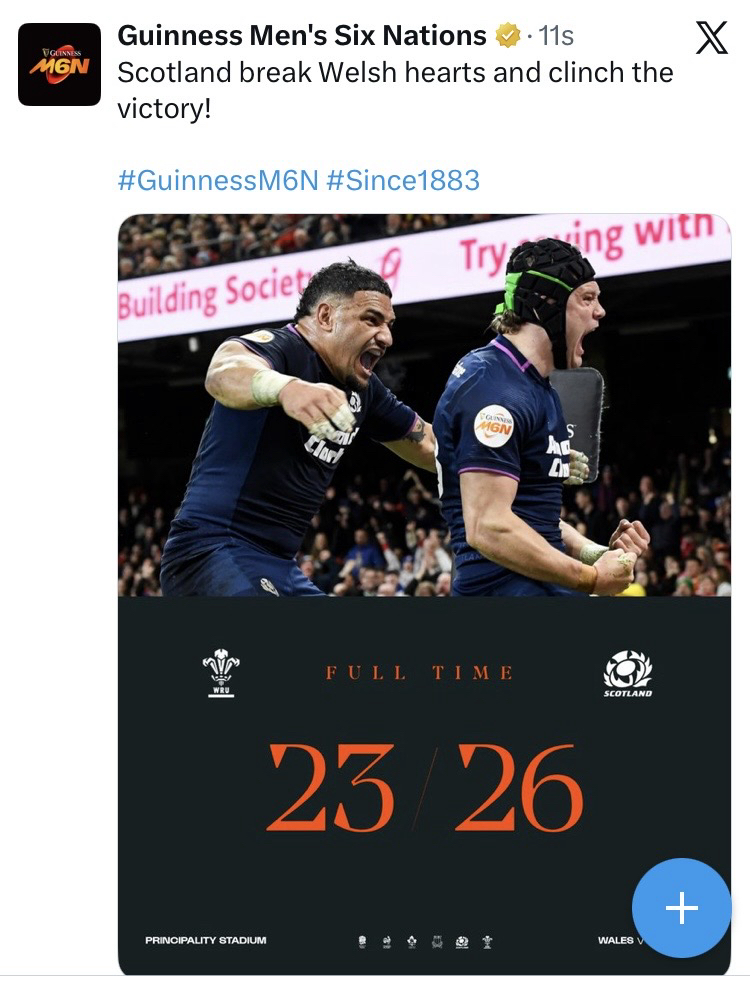The image size is (750, 987).
Task: Open the #Since1883 hashtag
Action: (403, 180)
